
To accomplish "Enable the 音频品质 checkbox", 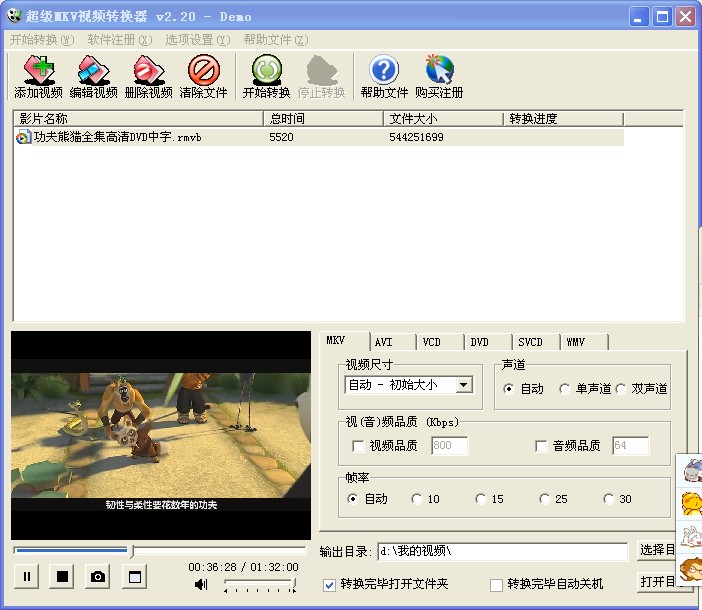I will pyautogui.click(x=541, y=446).
